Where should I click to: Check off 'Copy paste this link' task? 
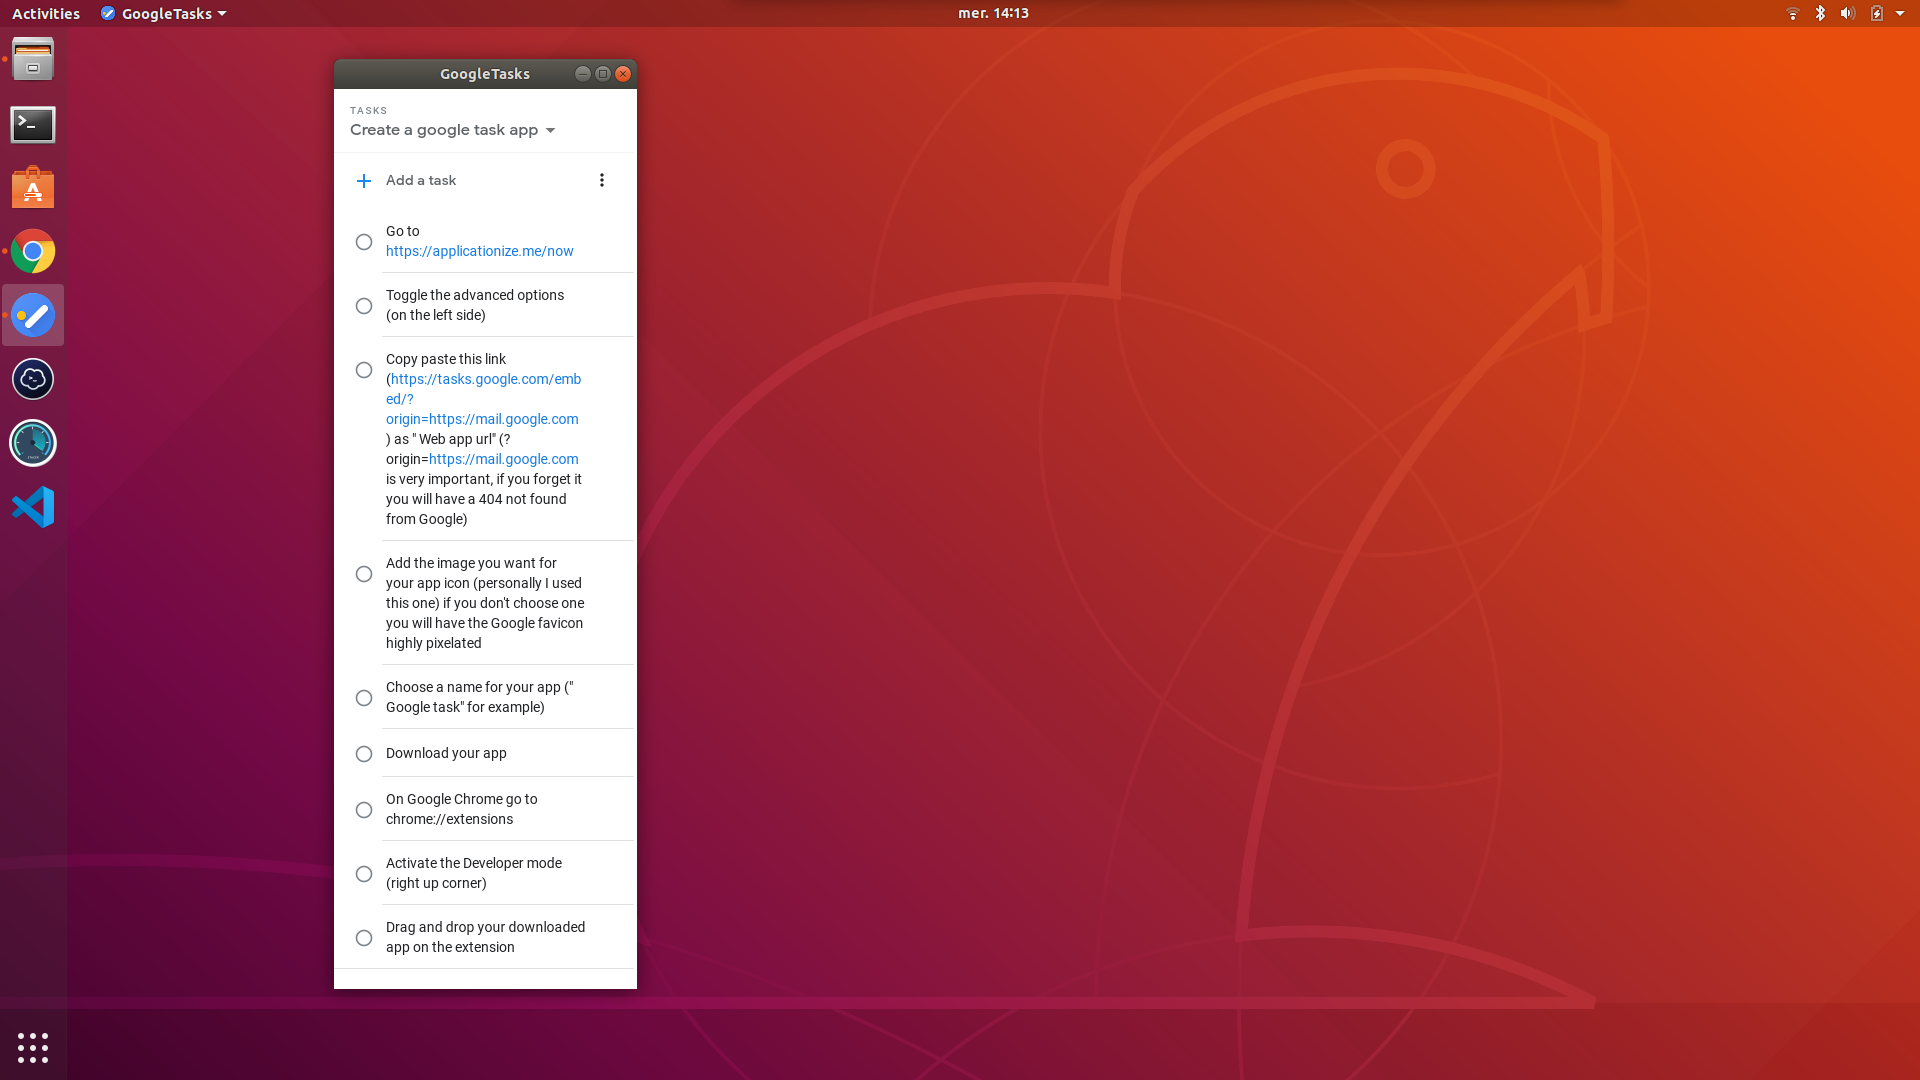click(x=364, y=370)
